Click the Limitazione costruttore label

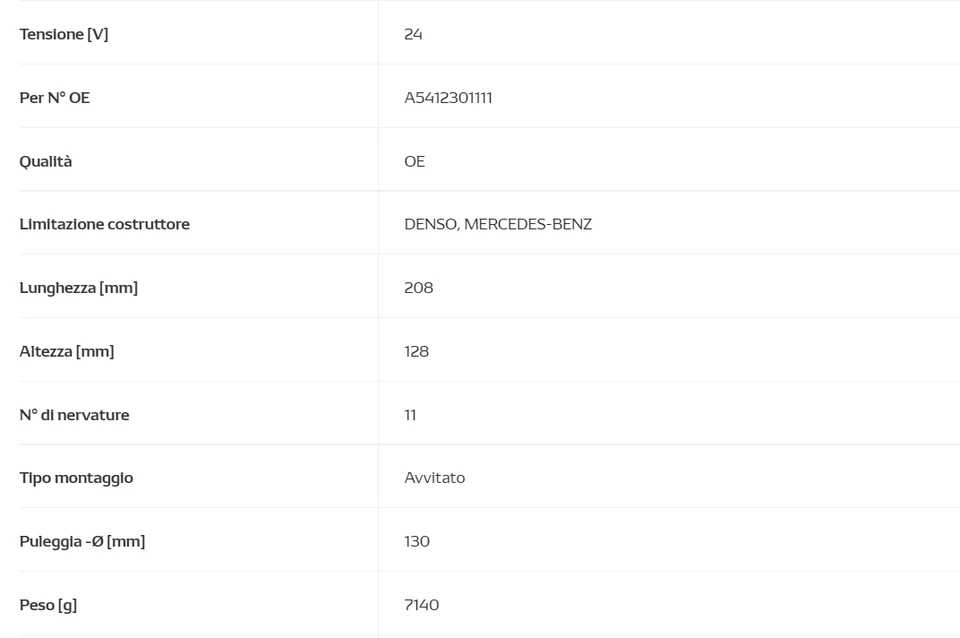[x=104, y=224]
